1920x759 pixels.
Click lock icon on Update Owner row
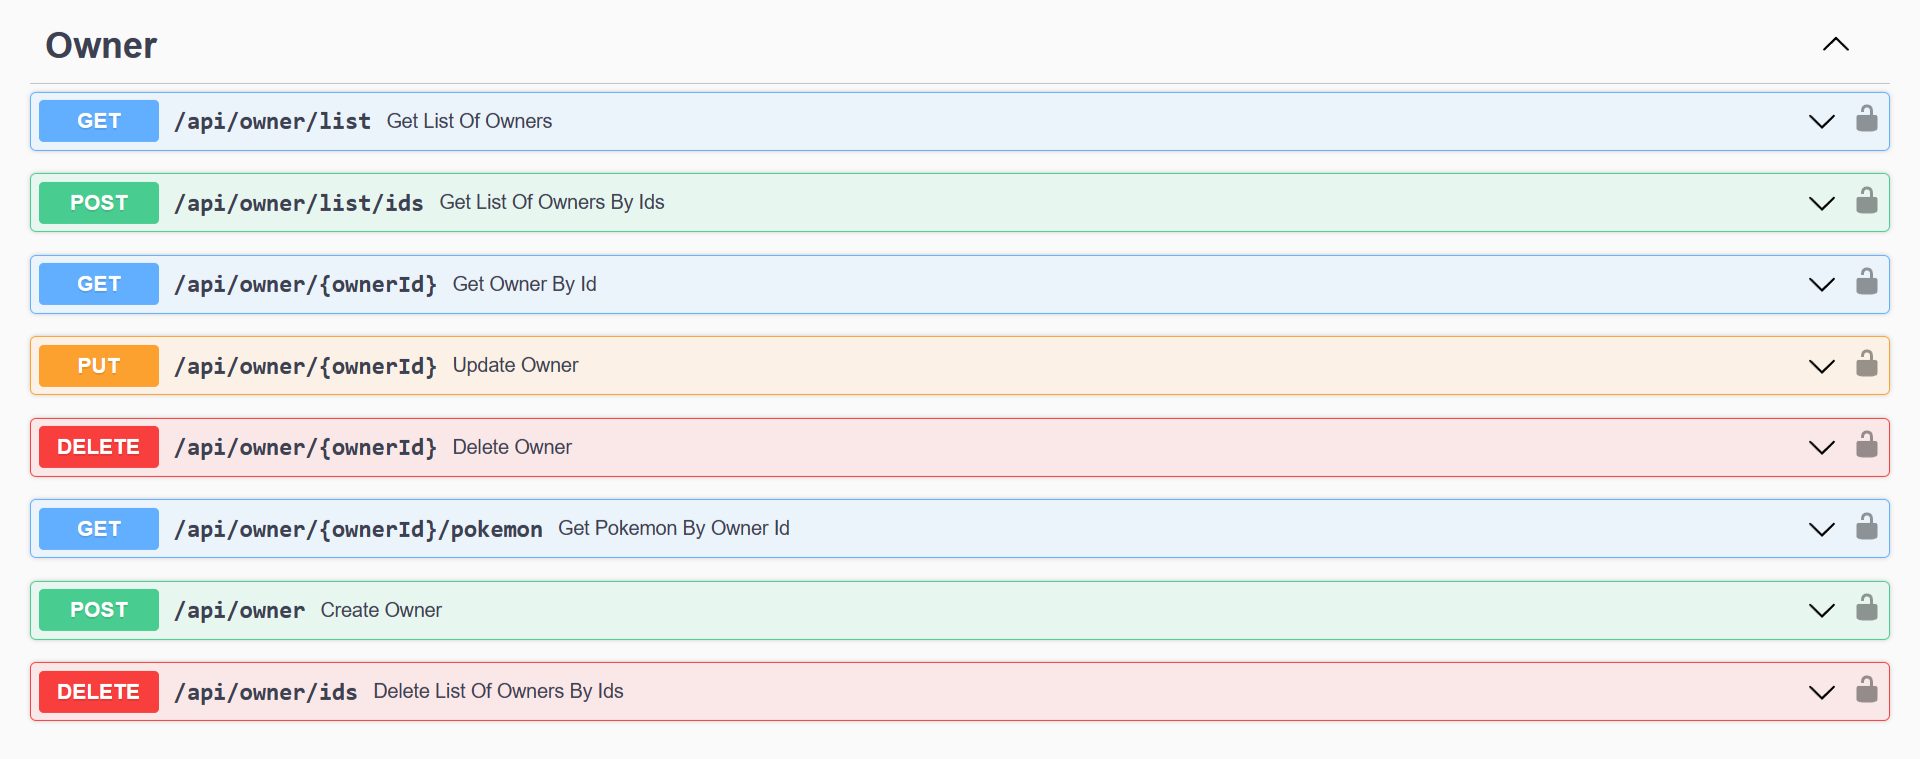1866,365
